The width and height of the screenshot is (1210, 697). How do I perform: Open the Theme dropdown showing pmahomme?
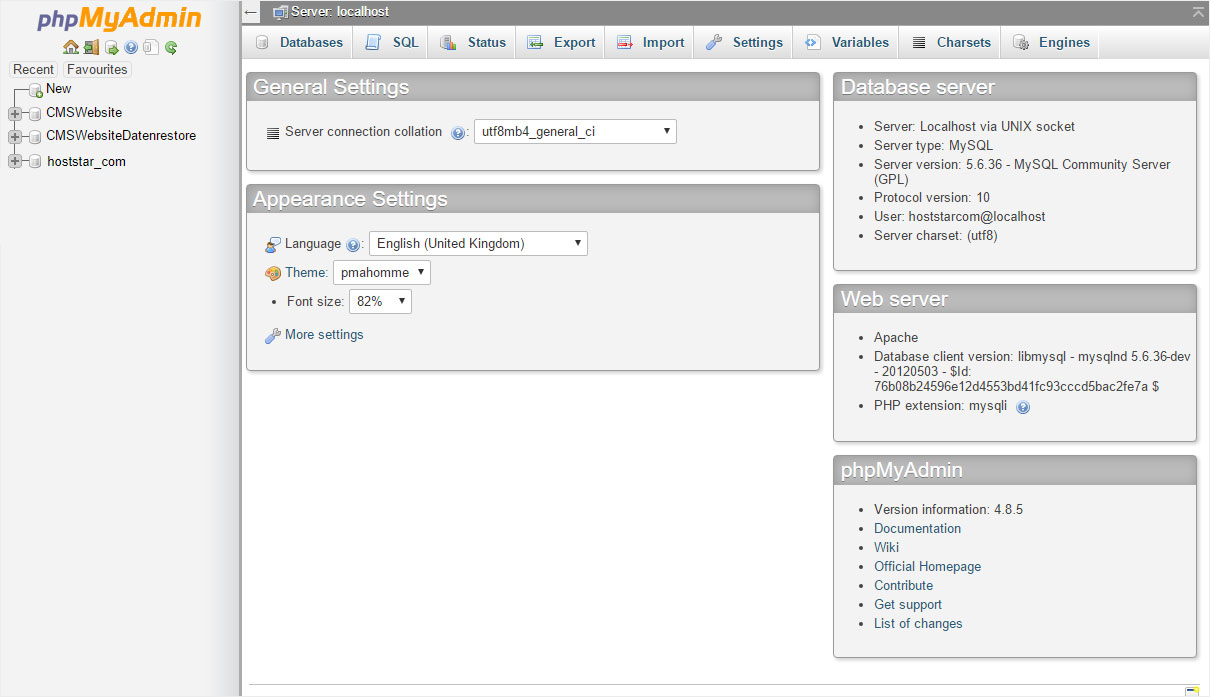pyautogui.click(x=382, y=272)
